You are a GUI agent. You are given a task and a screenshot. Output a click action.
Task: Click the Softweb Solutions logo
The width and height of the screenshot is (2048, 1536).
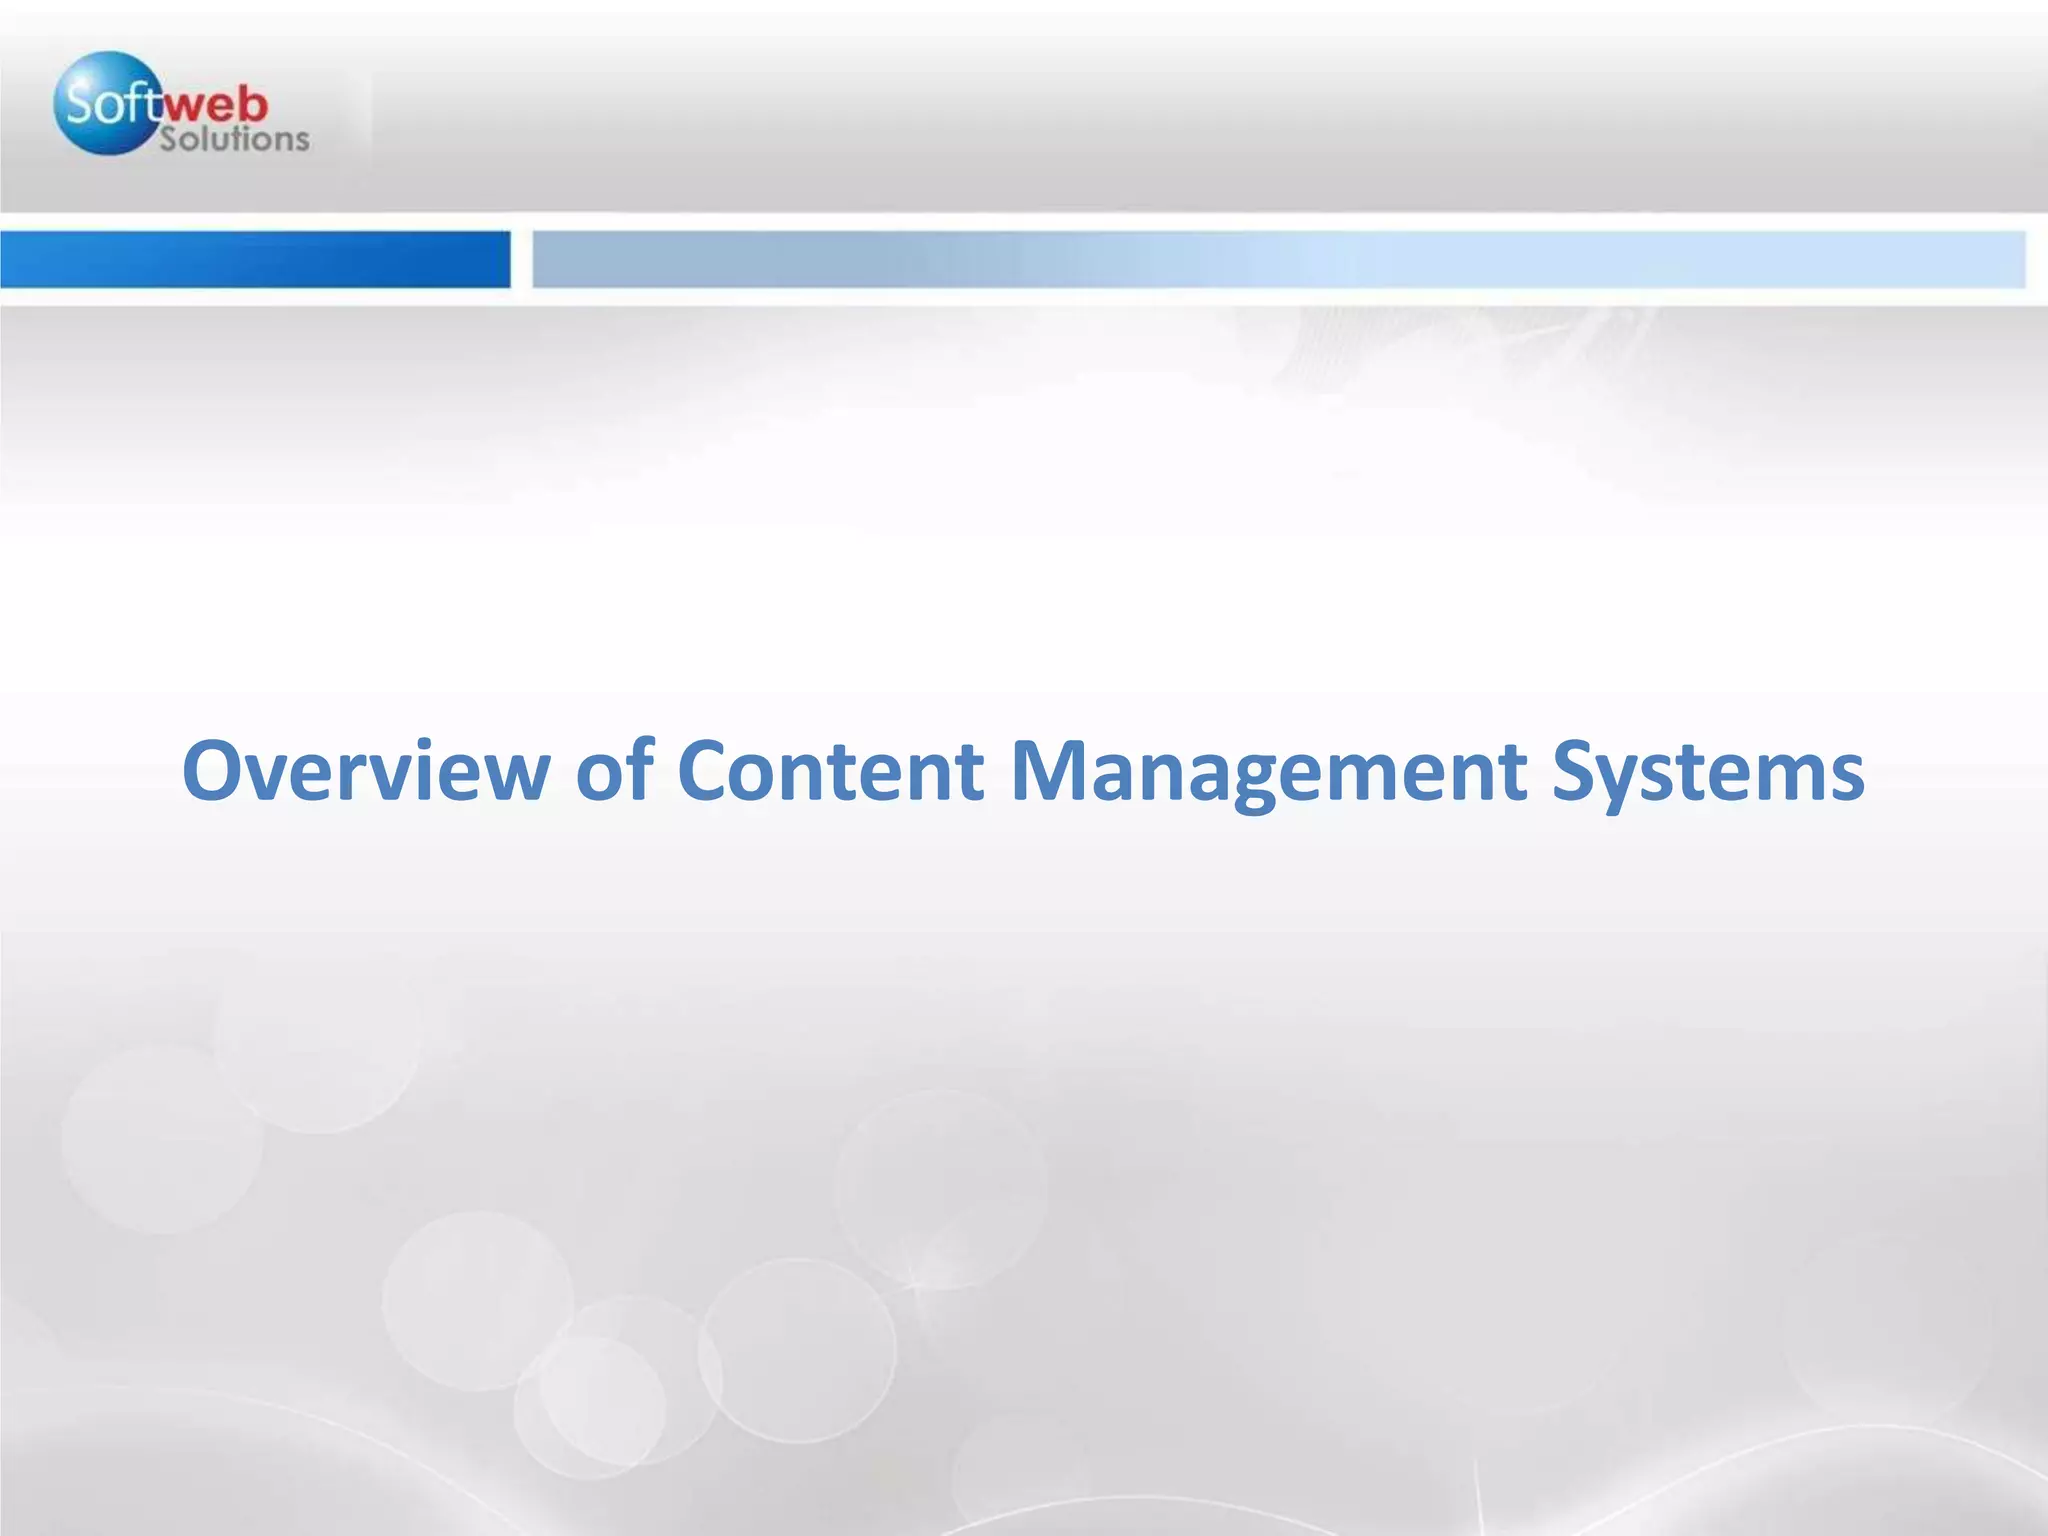(x=181, y=104)
